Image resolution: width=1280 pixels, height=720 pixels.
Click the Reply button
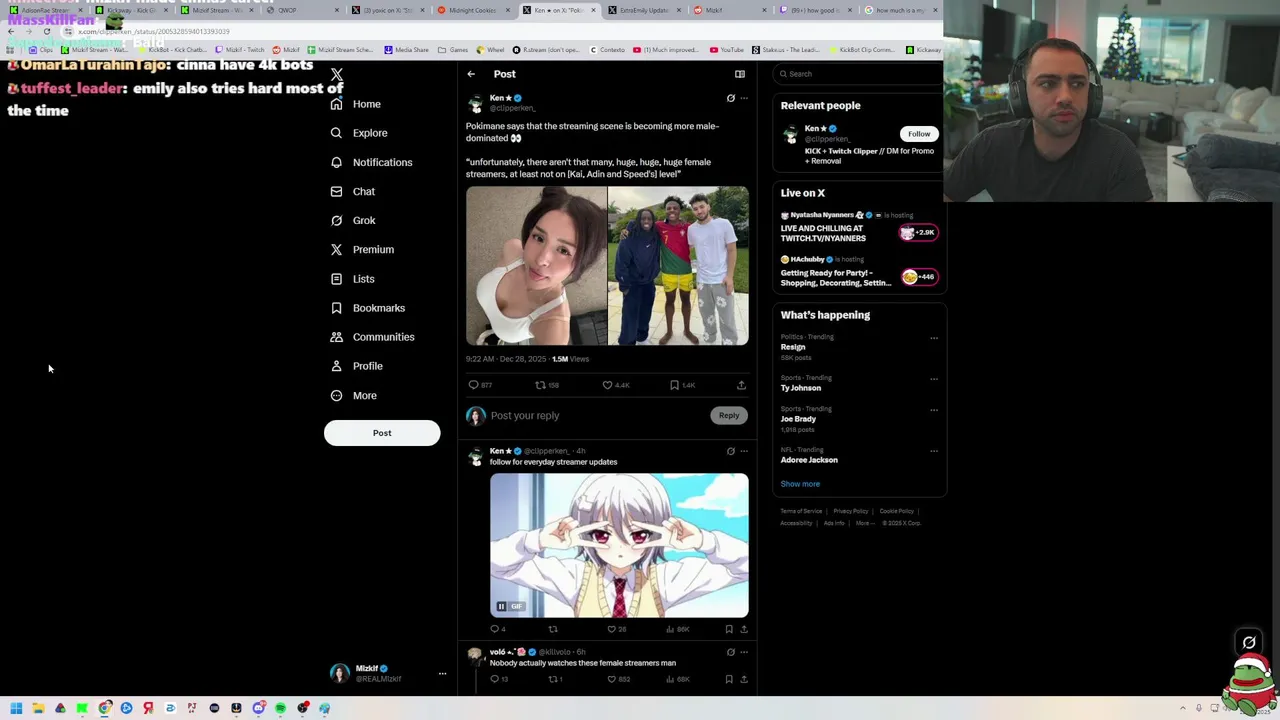(729, 416)
